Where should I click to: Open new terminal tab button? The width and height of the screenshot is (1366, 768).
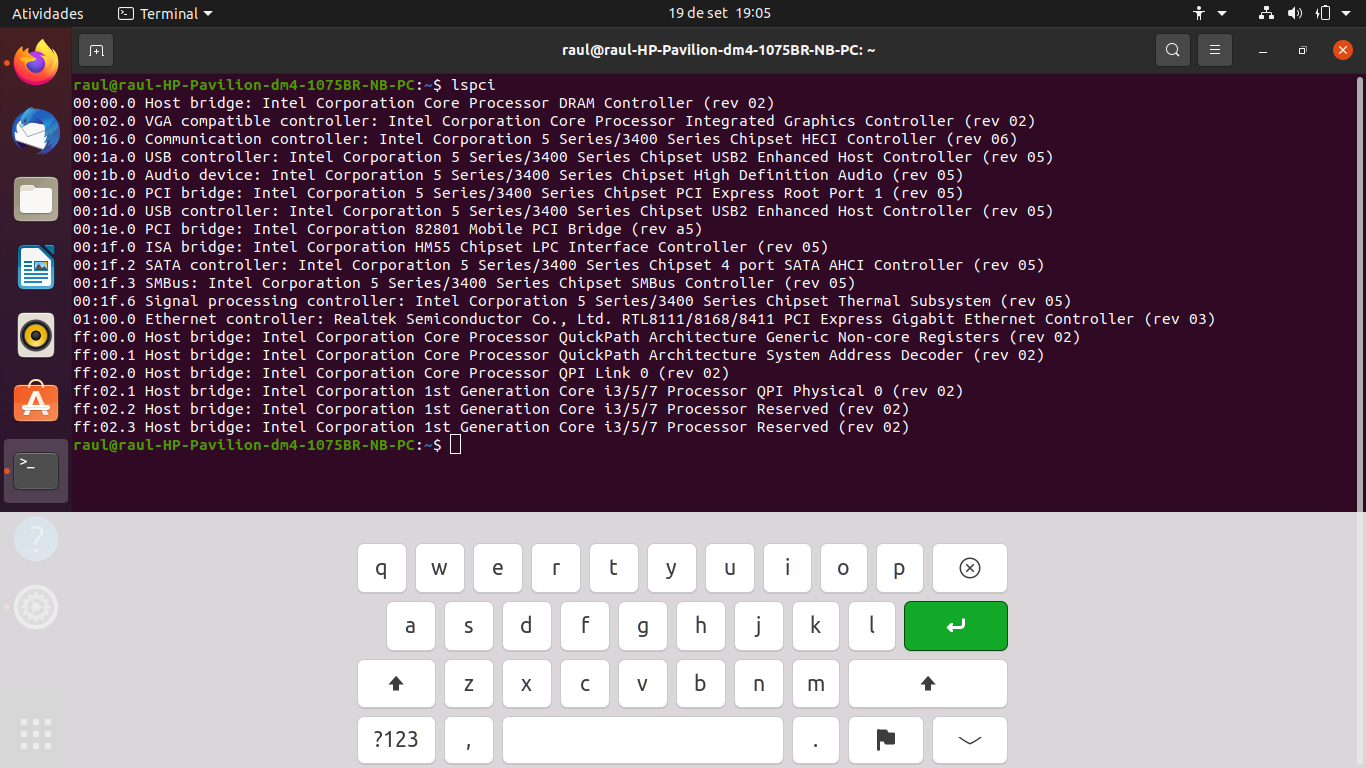tap(96, 50)
